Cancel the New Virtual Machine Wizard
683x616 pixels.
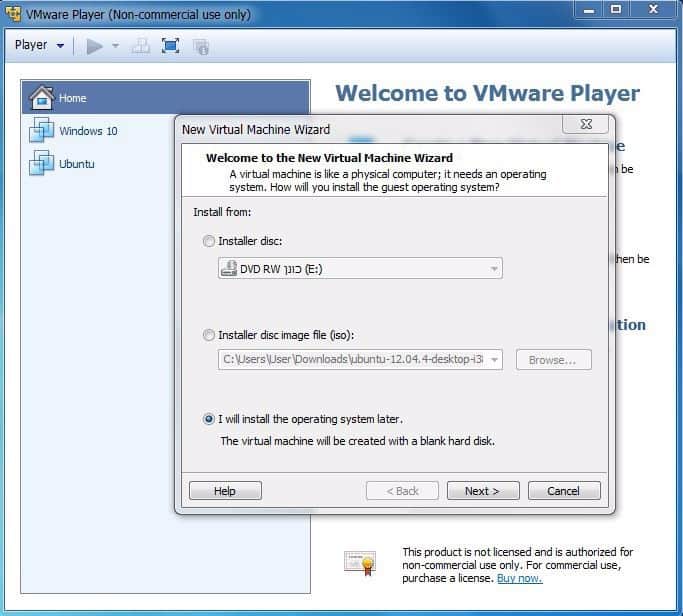pyautogui.click(x=564, y=491)
